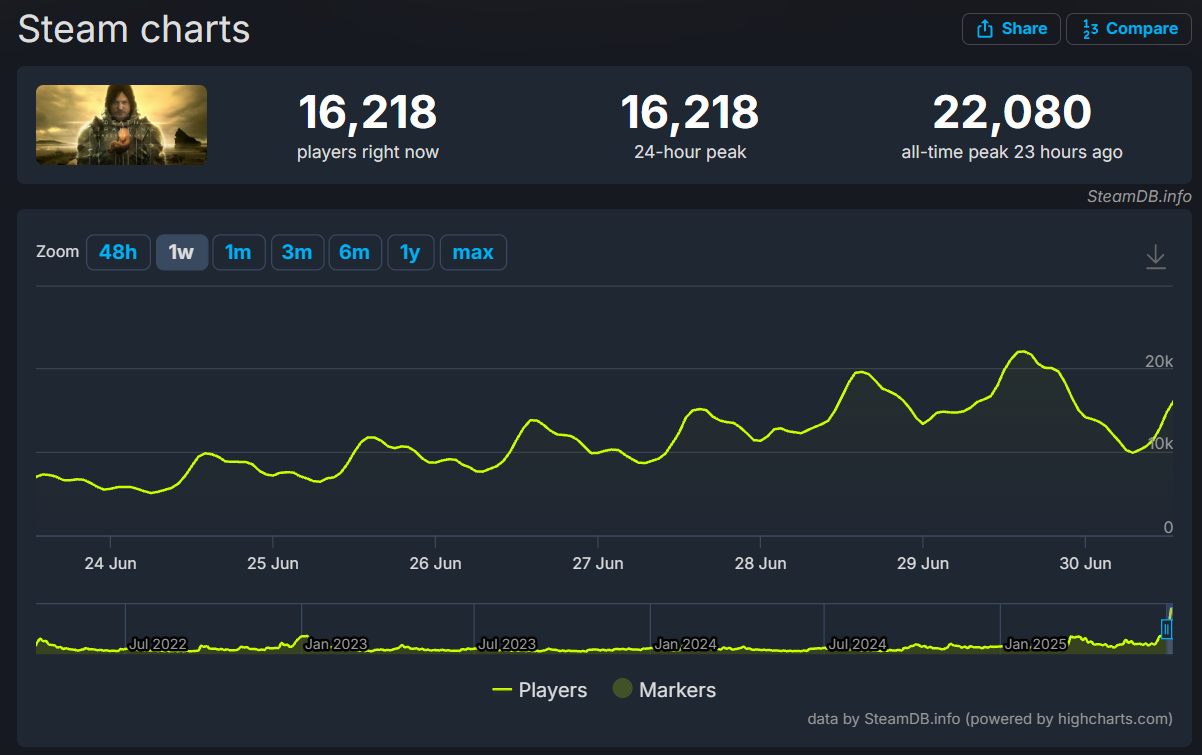Toggle the Players legend series
The width and height of the screenshot is (1202, 755).
point(539,690)
